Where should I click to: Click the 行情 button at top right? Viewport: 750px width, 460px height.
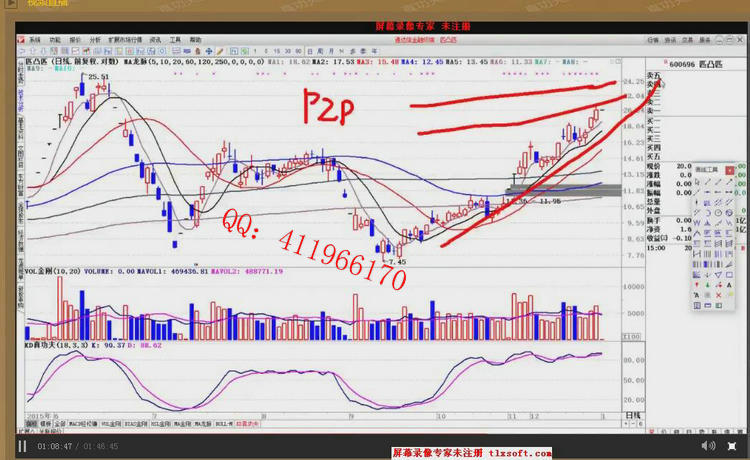[653, 40]
